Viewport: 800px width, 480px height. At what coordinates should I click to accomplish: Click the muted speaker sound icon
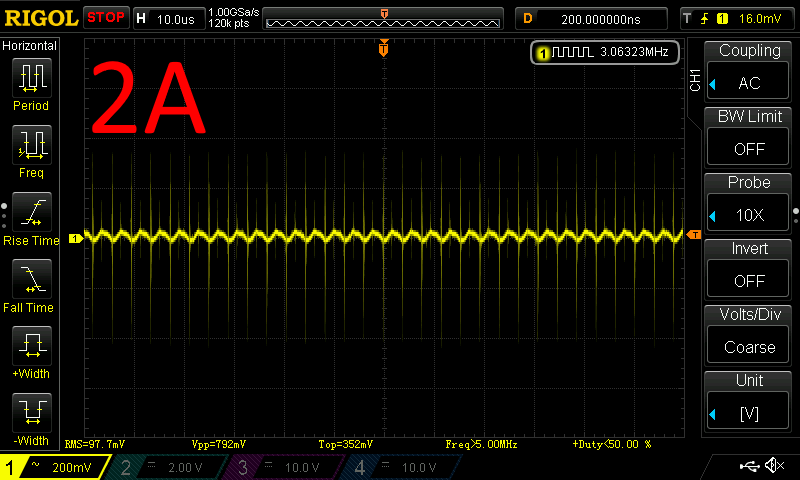(774, 465)
